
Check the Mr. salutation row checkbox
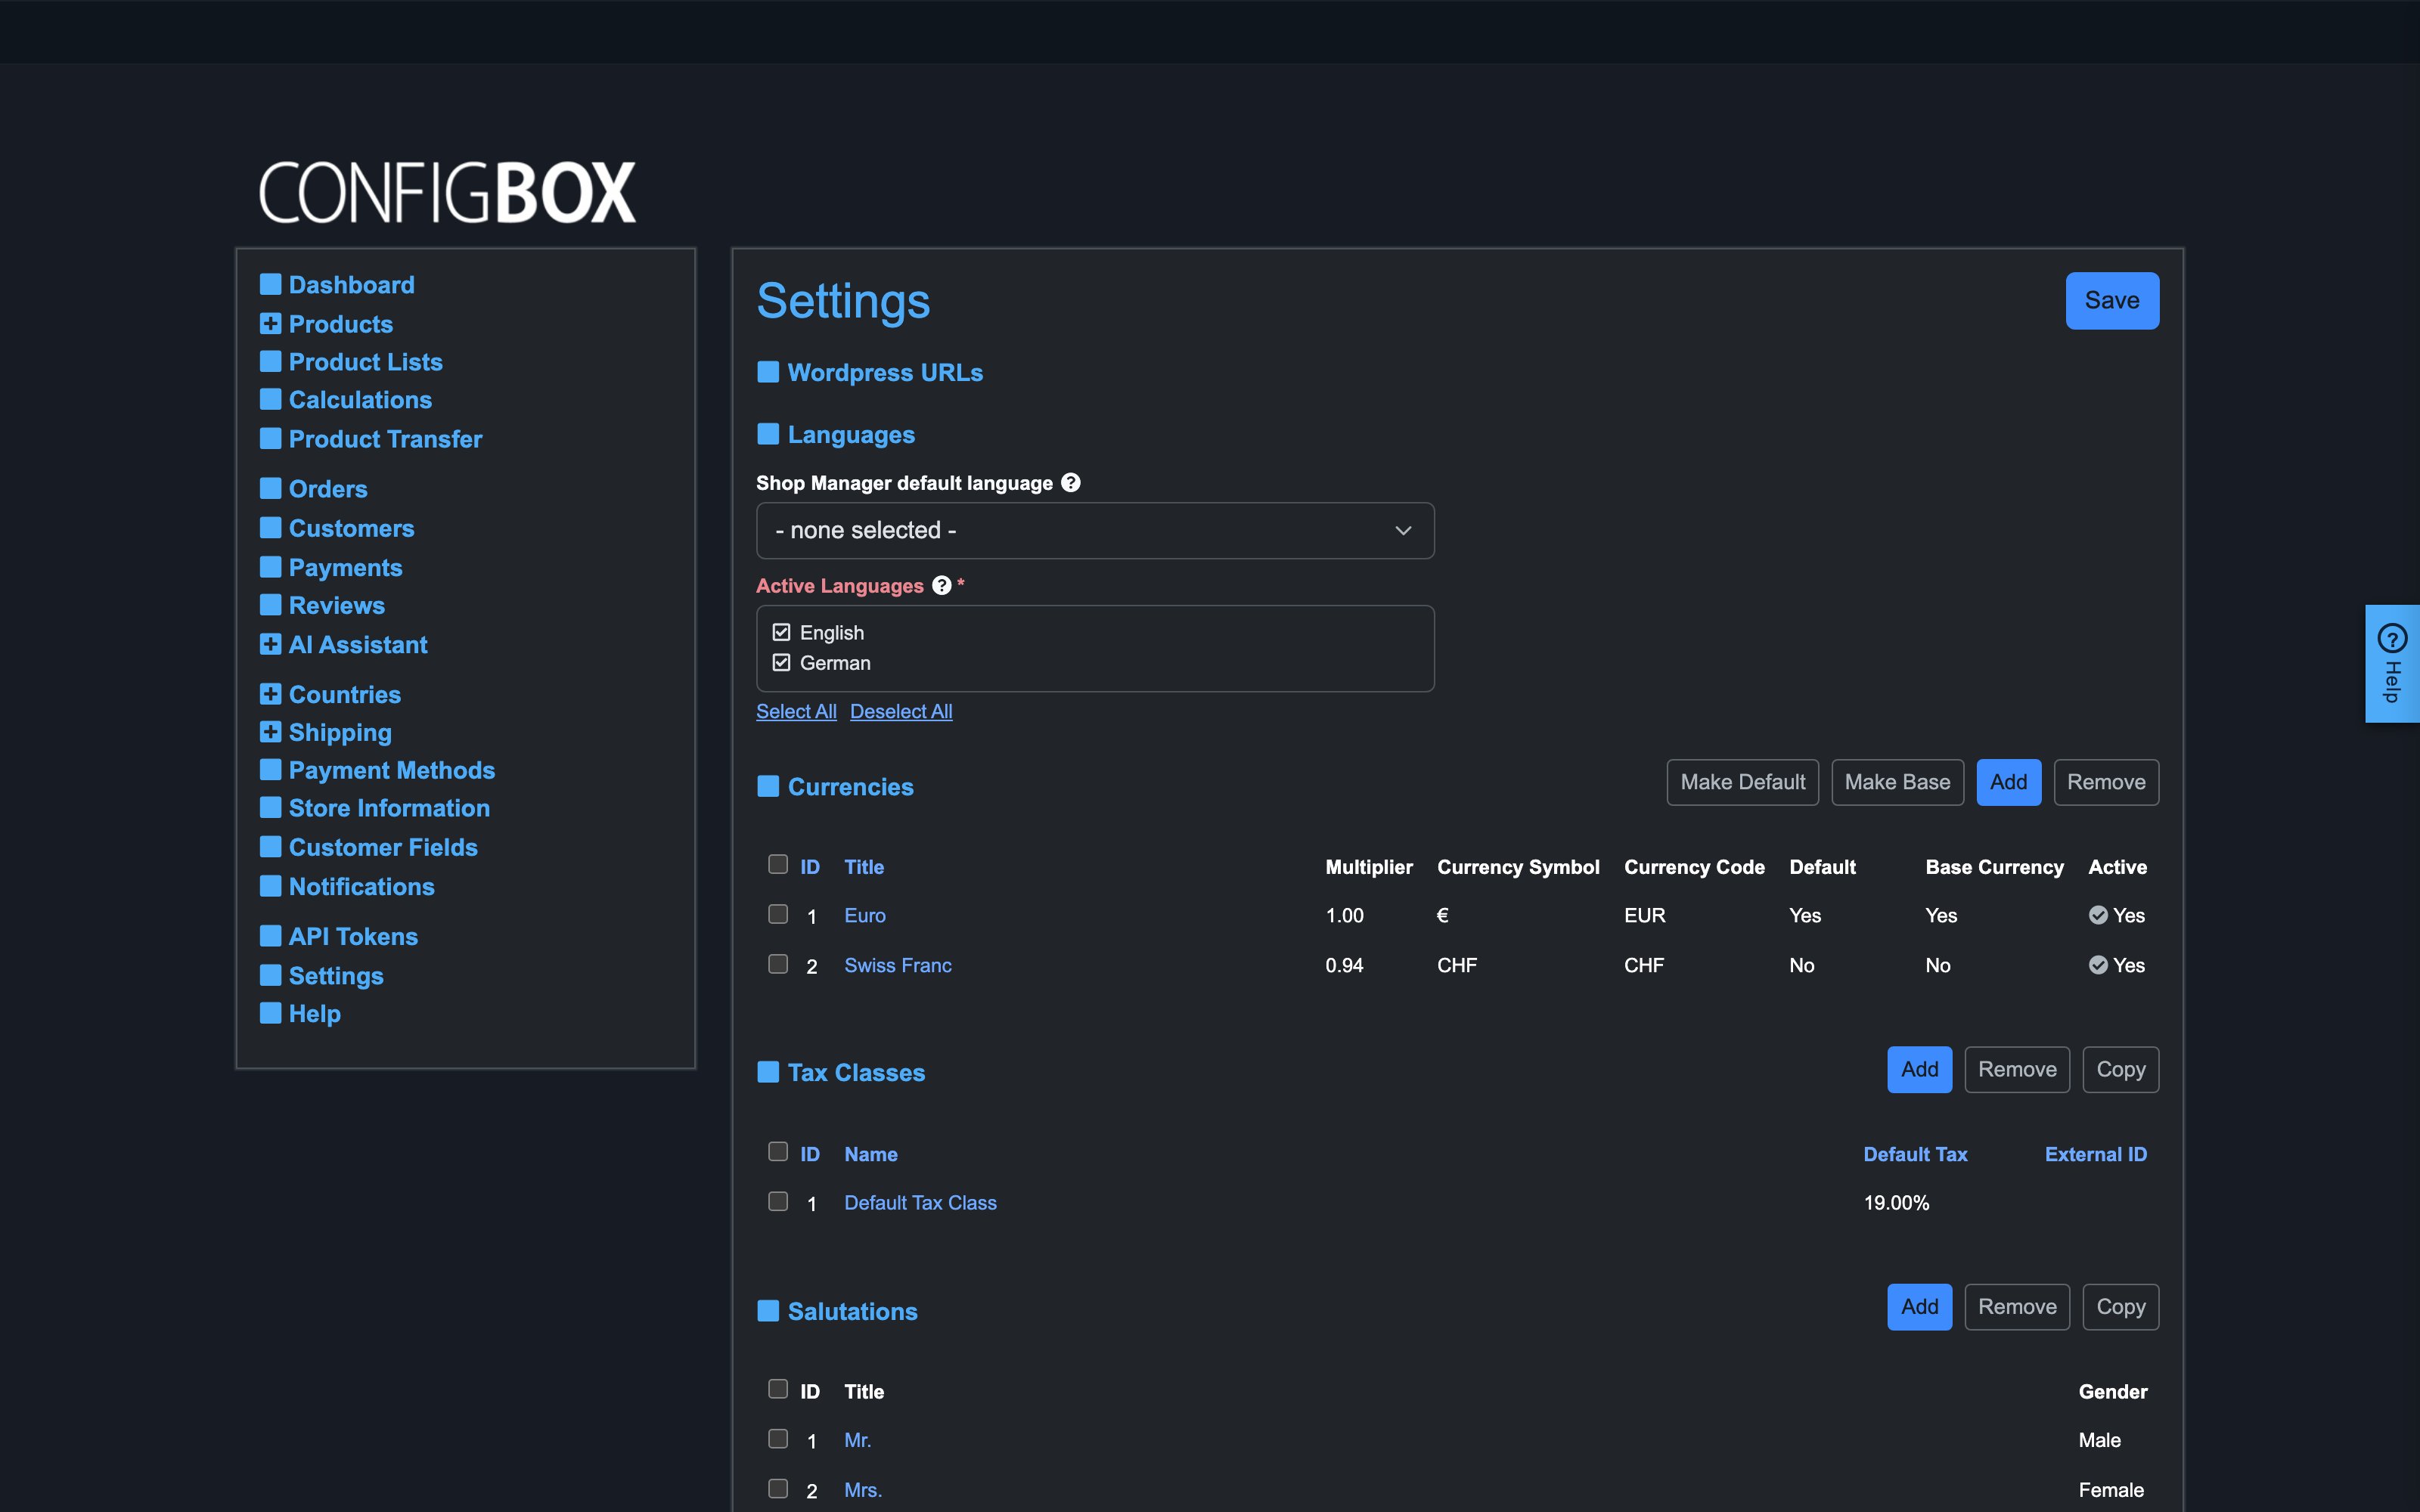(x=778, y=1439)
